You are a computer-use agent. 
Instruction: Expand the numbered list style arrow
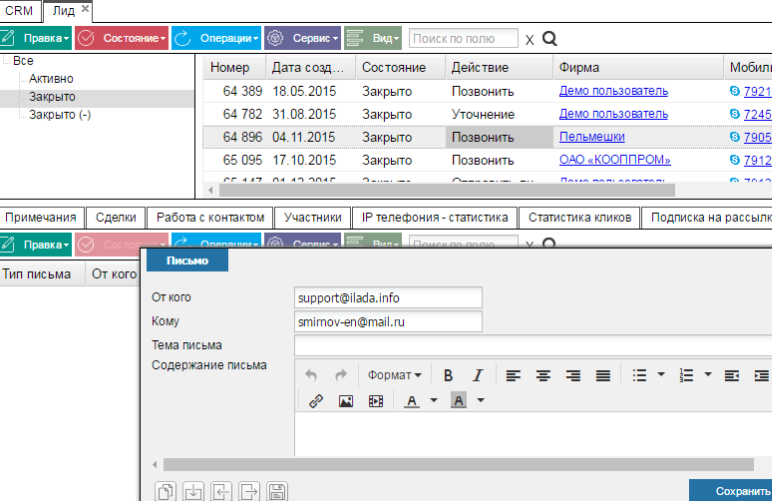(708, 375)
